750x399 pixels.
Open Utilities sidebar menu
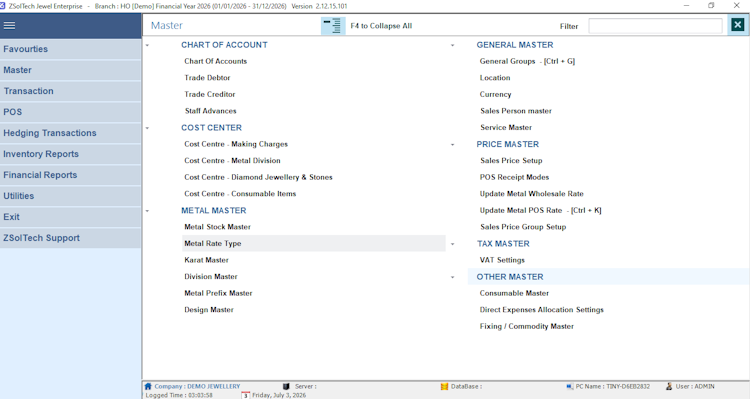70,196
